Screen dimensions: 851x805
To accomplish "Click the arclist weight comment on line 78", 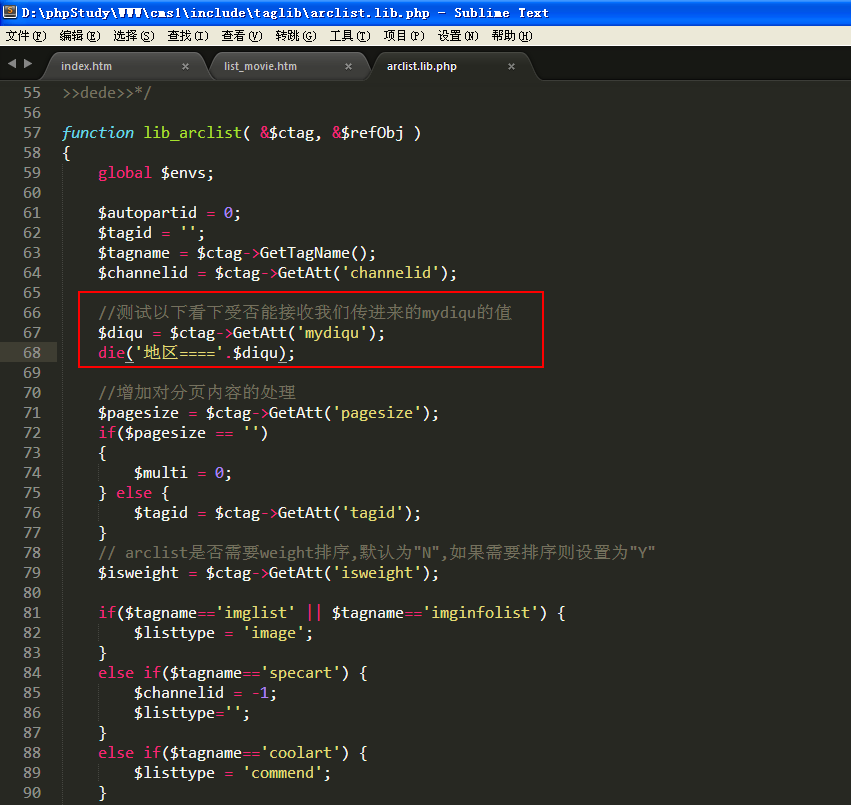I will (x=376, y=553).
